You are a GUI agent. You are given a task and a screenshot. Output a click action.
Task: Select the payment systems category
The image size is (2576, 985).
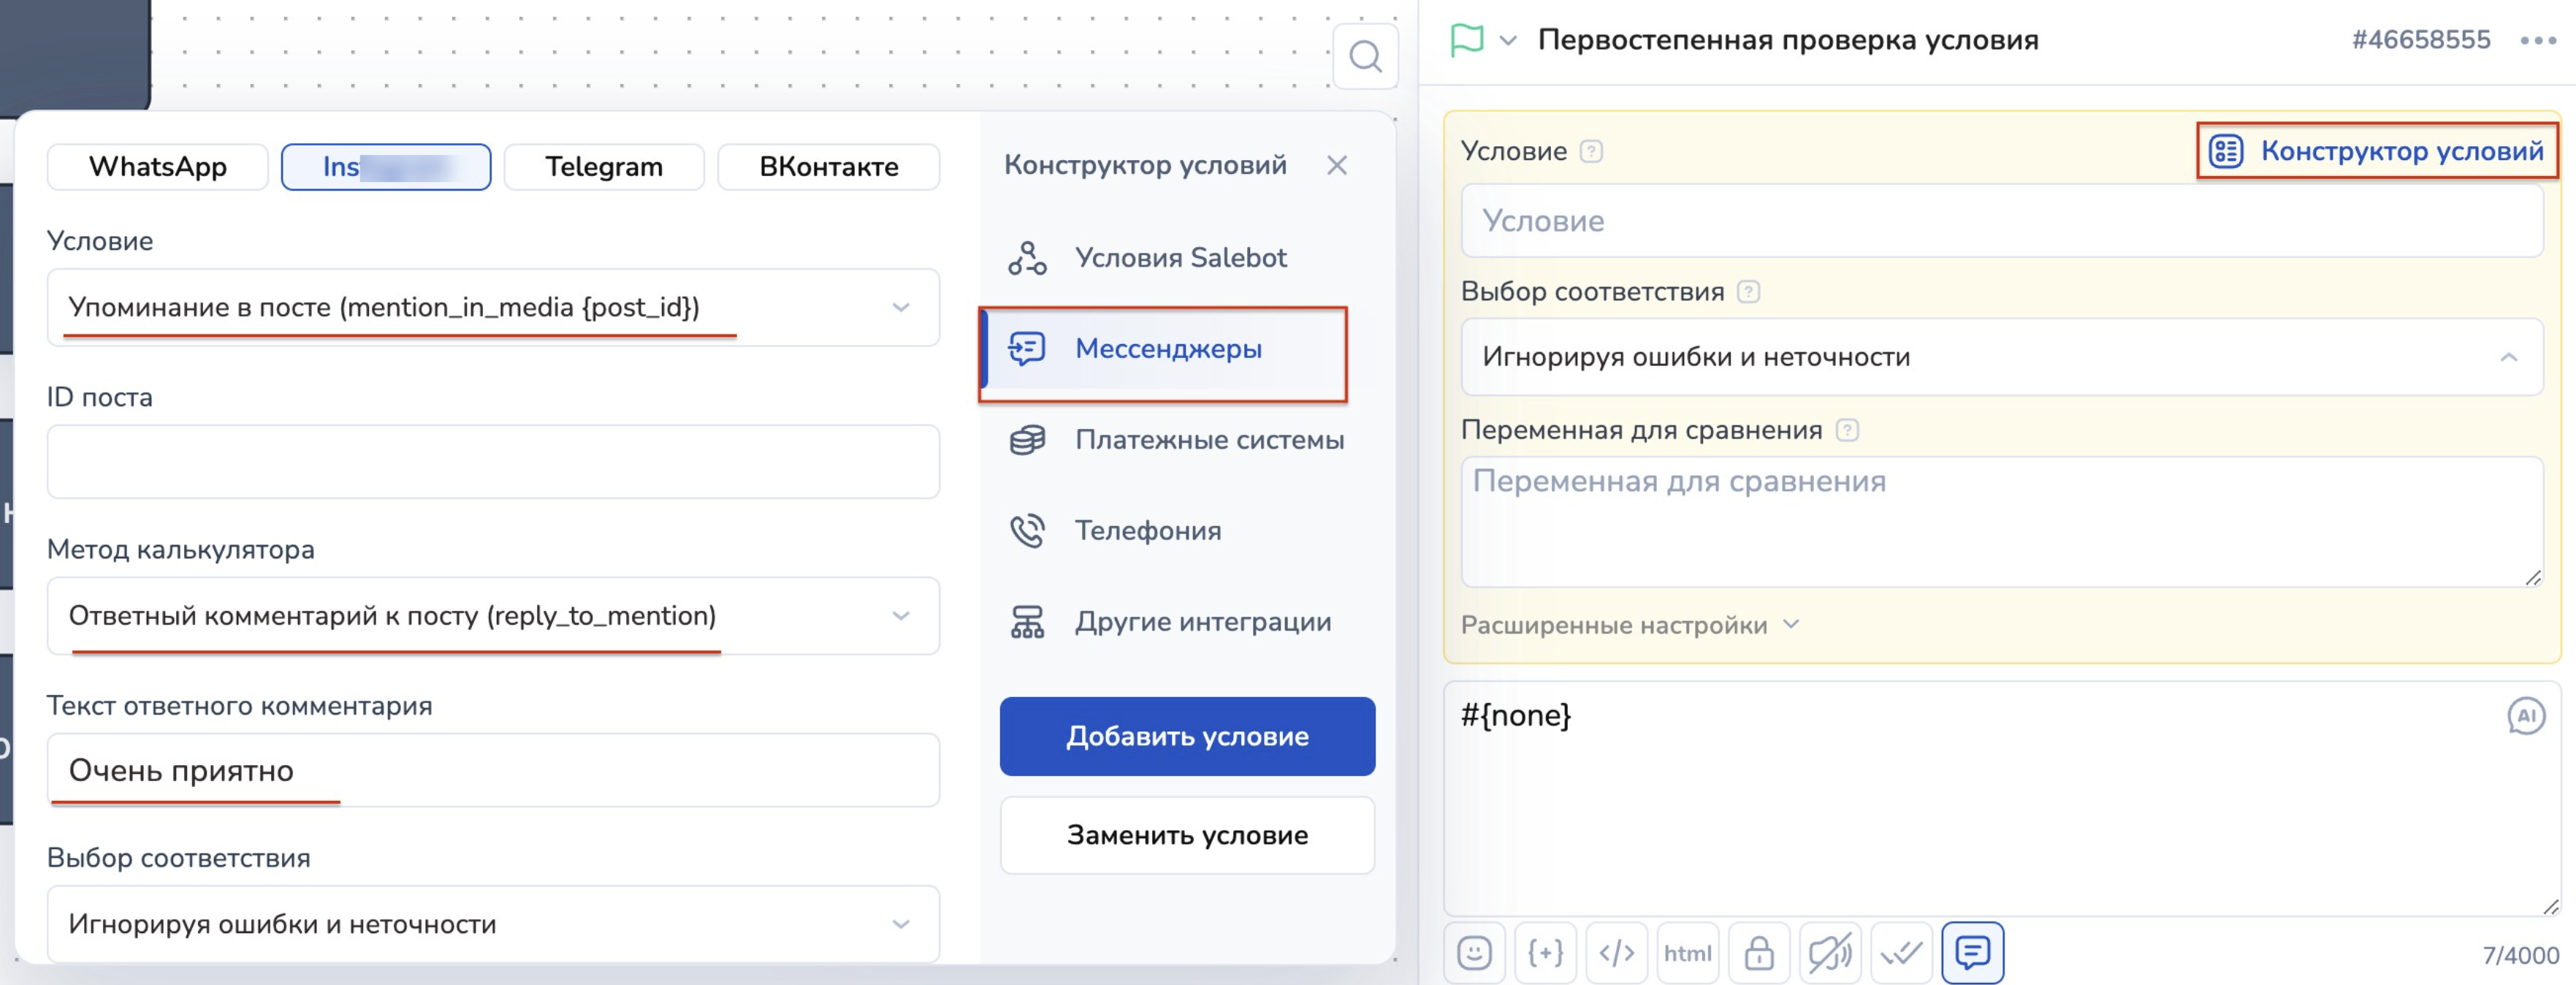click(x=1208, y=440)
